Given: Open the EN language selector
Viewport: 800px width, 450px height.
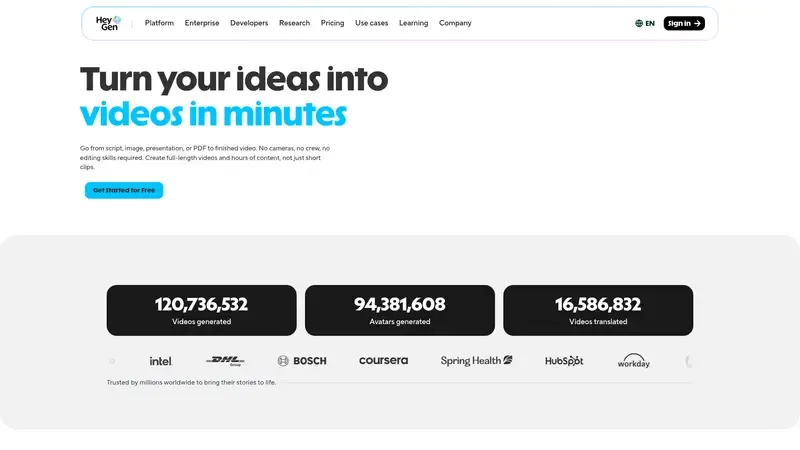Looking at the screenshot, I should [650, 23].
